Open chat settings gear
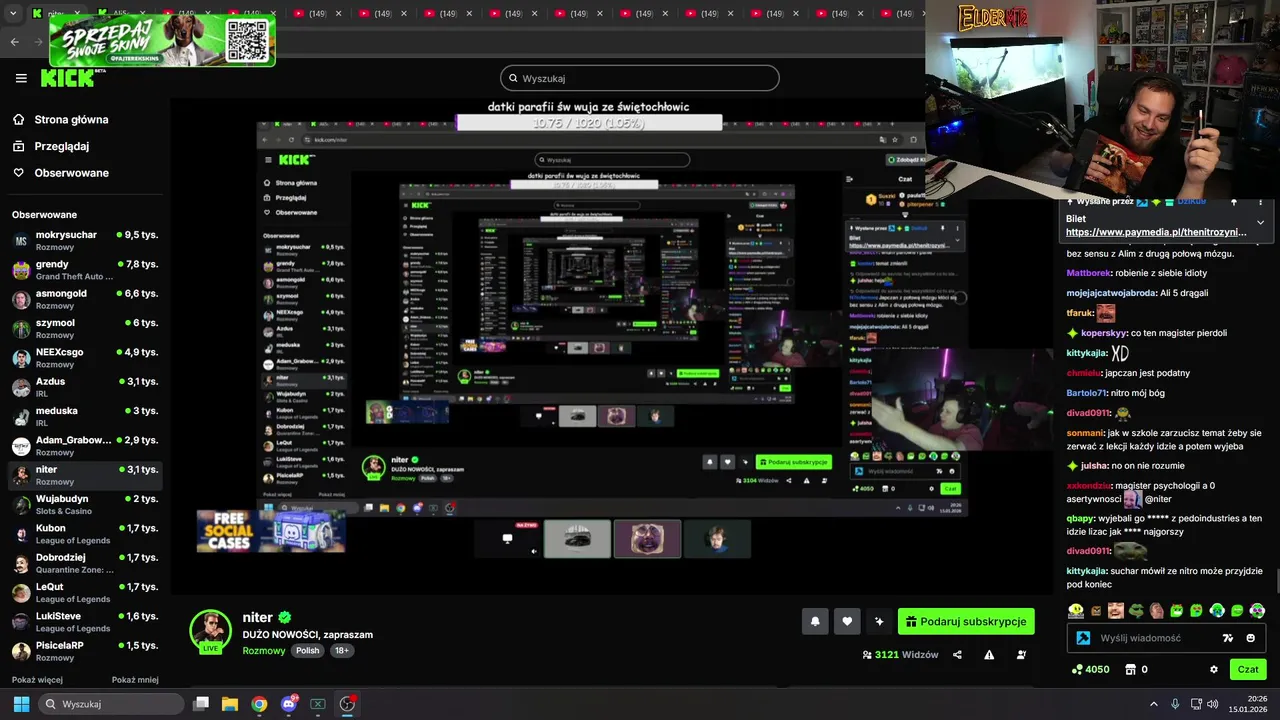 coord(1214,669)
